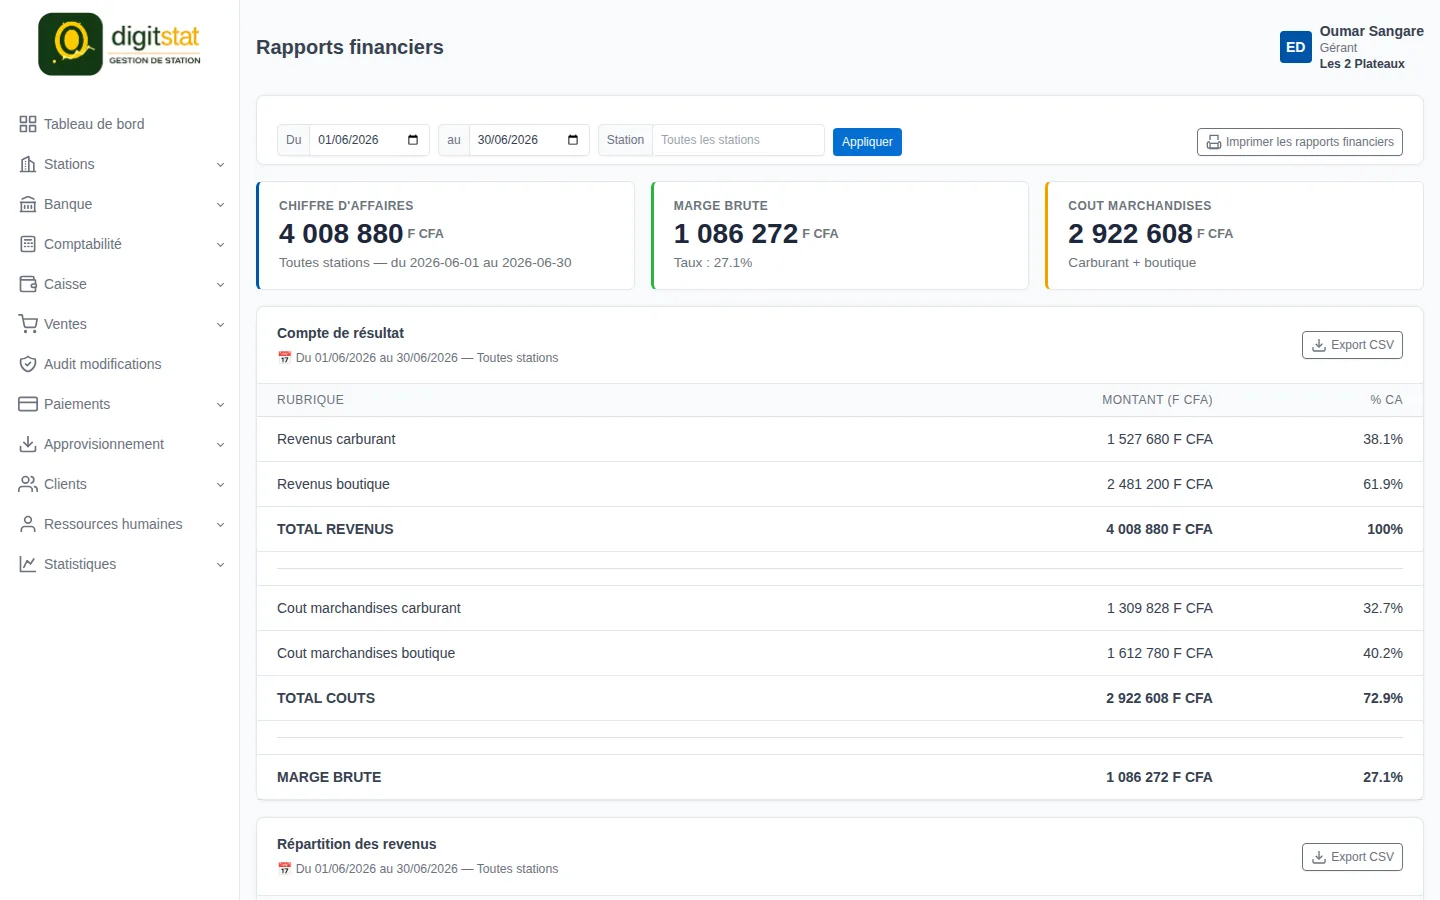Image resolution: width=1440 pixels, height=900 pixels.
Task: Expand the Banque submenu chevron
Action: [x=220, y=205]
